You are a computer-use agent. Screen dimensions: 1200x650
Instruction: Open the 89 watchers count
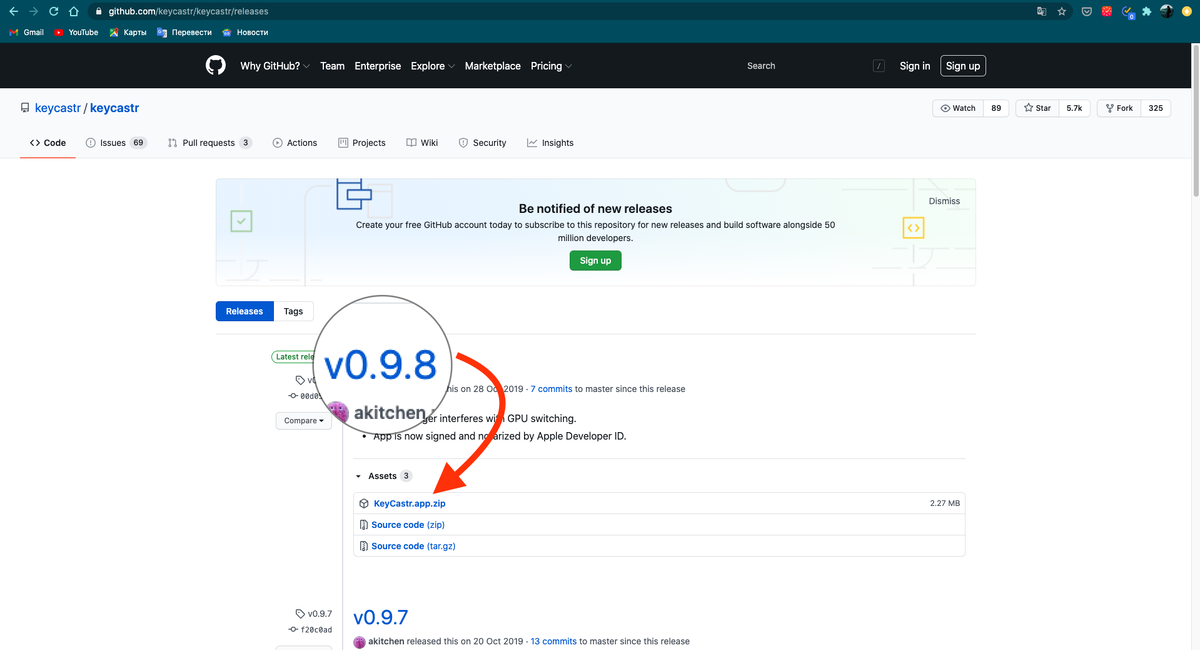[x=996, y=108]
